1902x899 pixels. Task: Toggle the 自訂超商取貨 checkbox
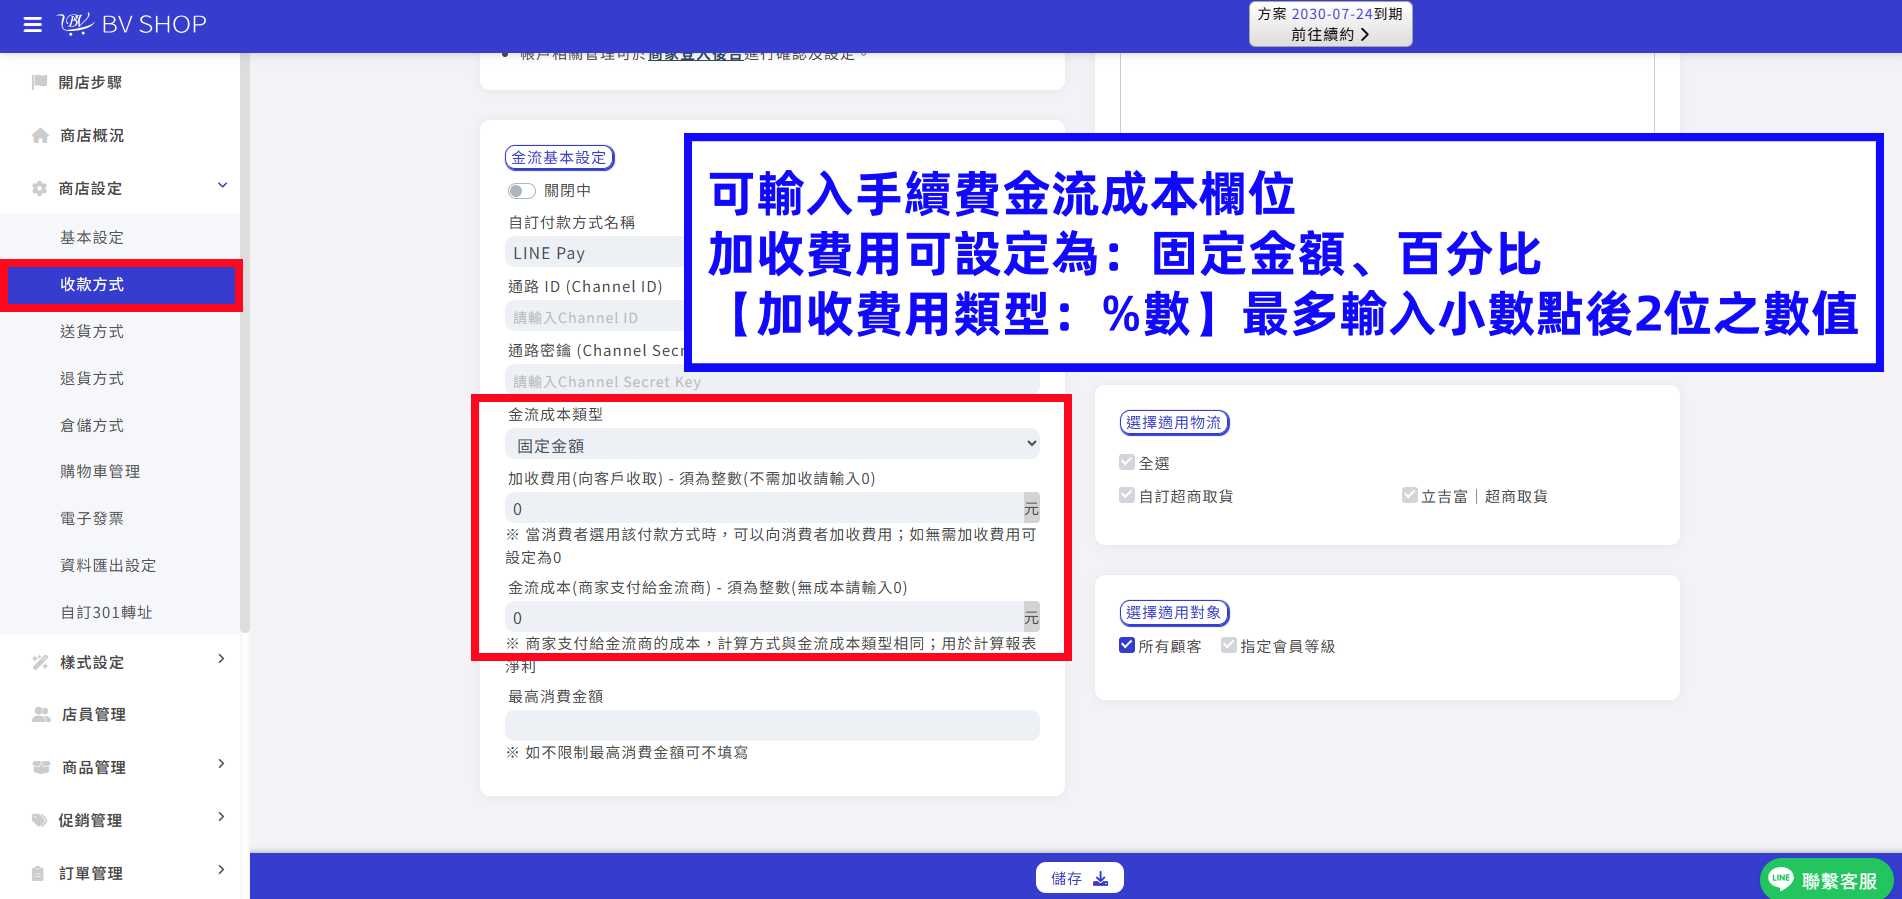tap(1127, 495)
